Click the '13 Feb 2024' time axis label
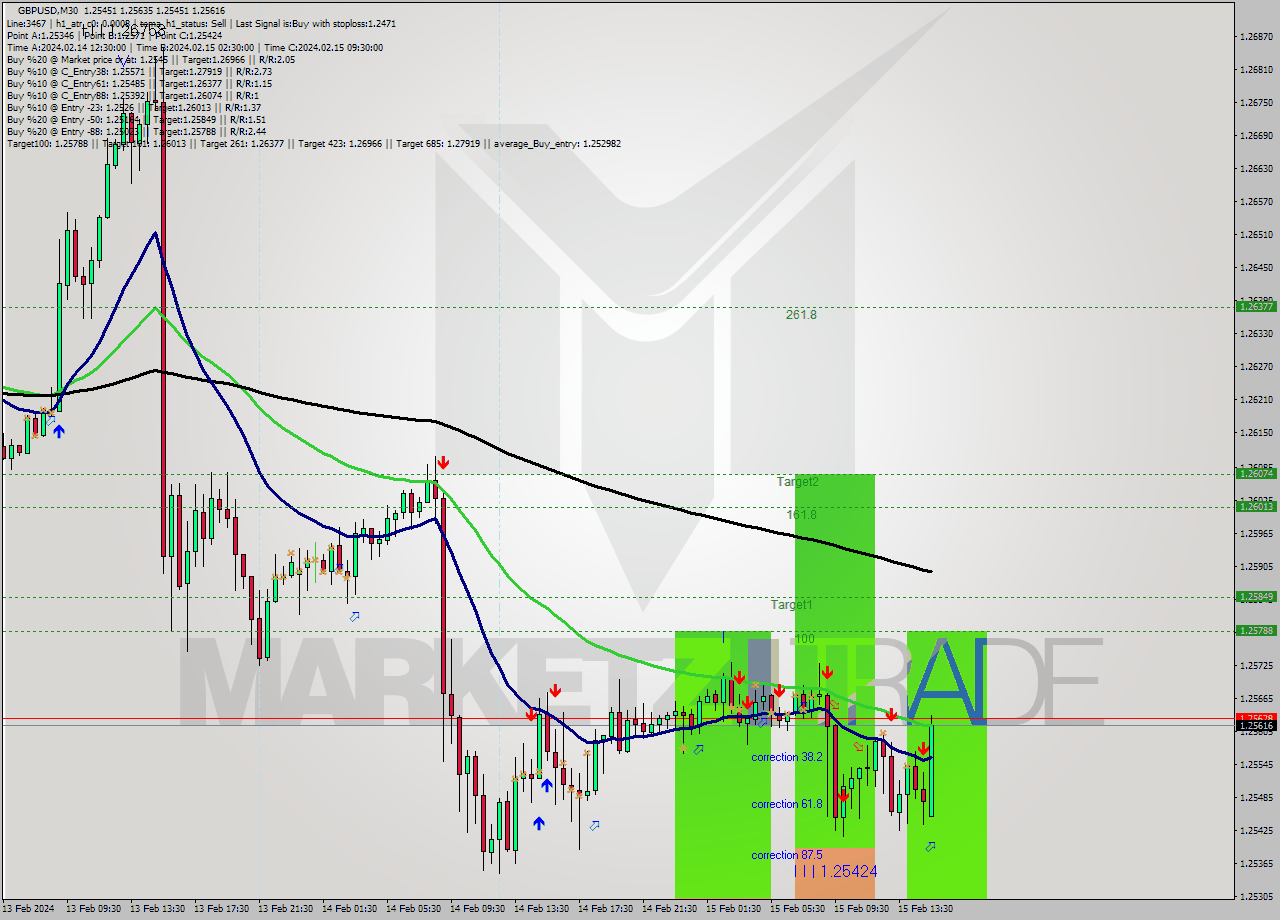The height and width of the screenshot is (920, 1280). point(28,909)
